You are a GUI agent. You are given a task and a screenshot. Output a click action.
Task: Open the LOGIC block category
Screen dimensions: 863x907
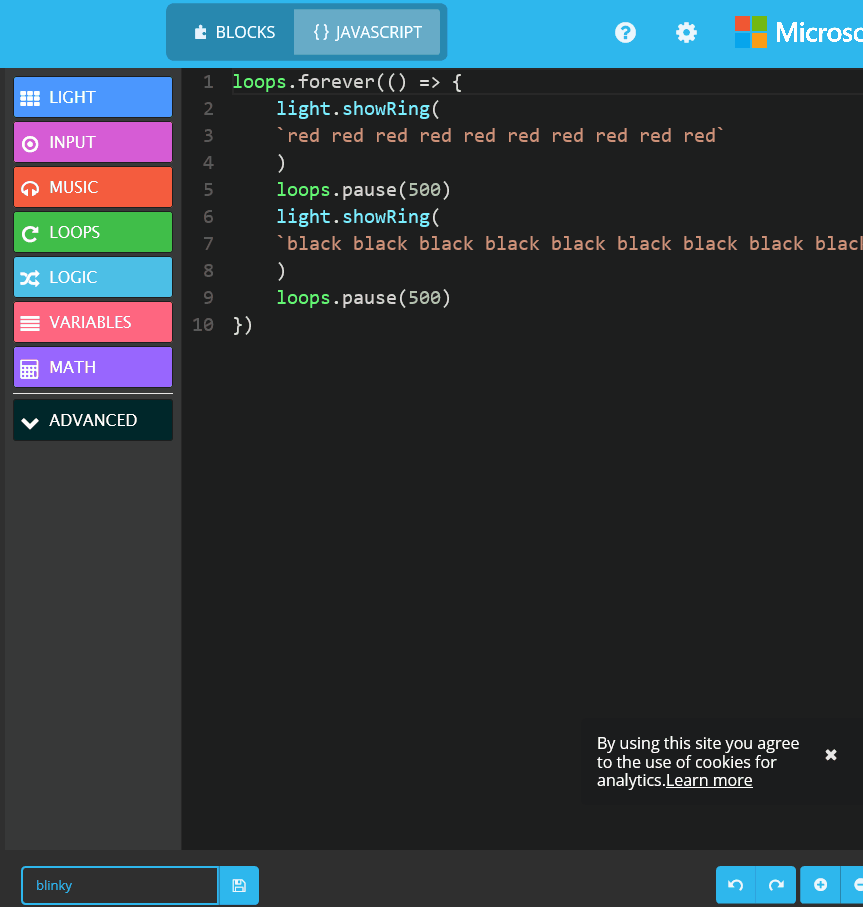92,277
